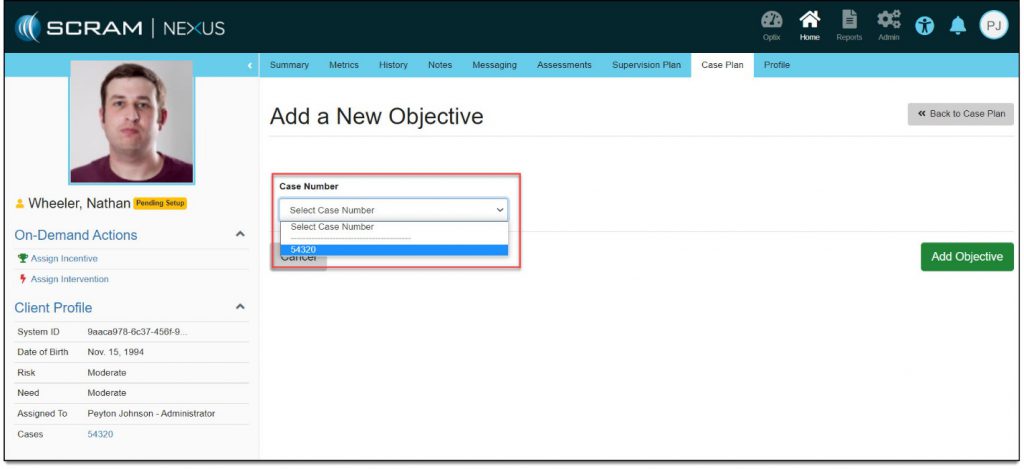
Task: Click the Home icon in header
Action: coord(809,24)
